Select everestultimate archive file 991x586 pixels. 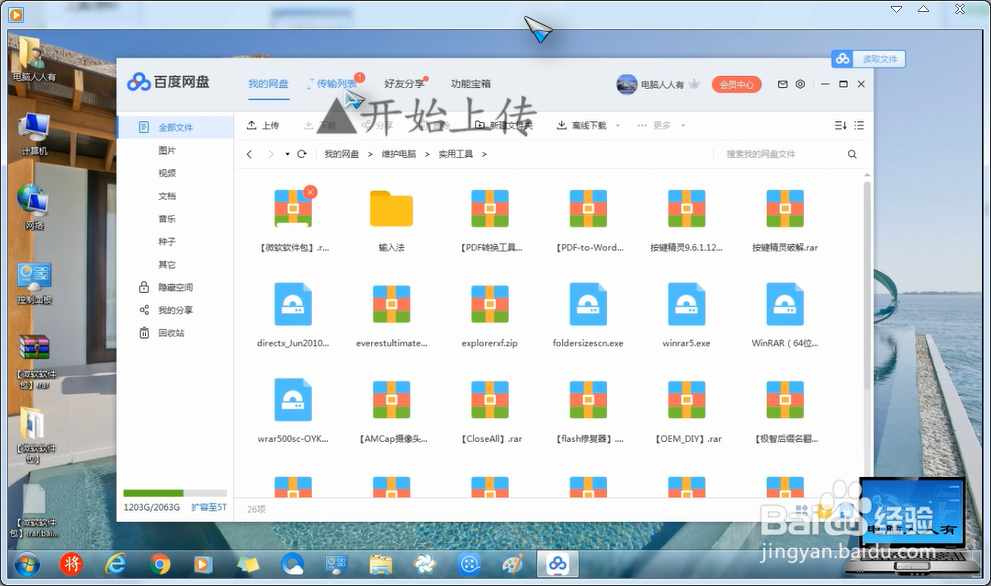[x=391, y=304]
